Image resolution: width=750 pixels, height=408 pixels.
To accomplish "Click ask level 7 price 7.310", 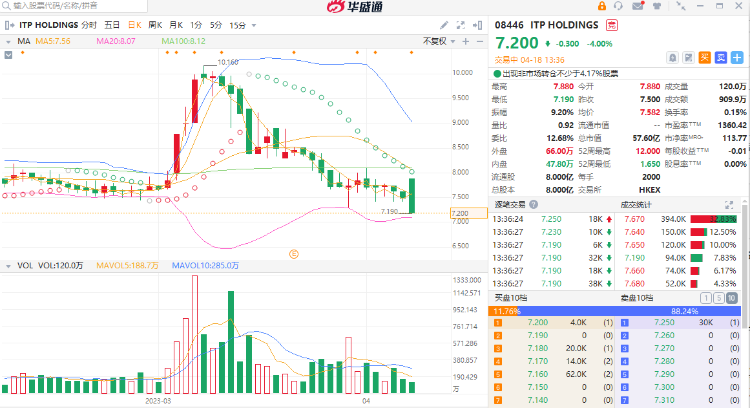I will [664, 400].
